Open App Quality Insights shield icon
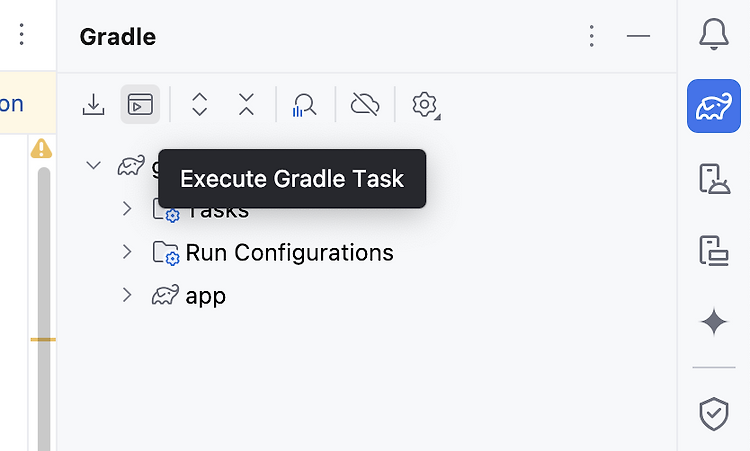The image size is (750, 451). [x=714, y=414]
